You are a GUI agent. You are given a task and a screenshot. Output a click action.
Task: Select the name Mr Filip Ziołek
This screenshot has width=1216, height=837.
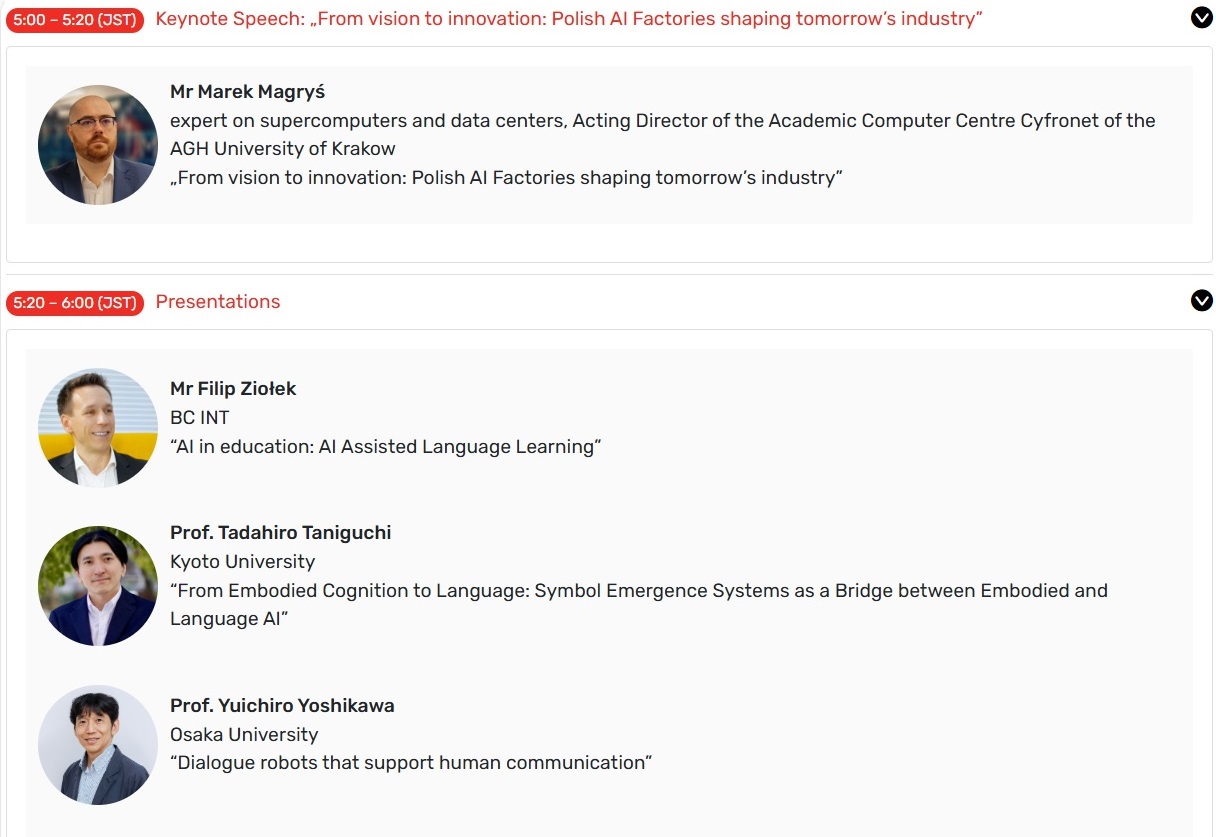[x=233, y=389]
